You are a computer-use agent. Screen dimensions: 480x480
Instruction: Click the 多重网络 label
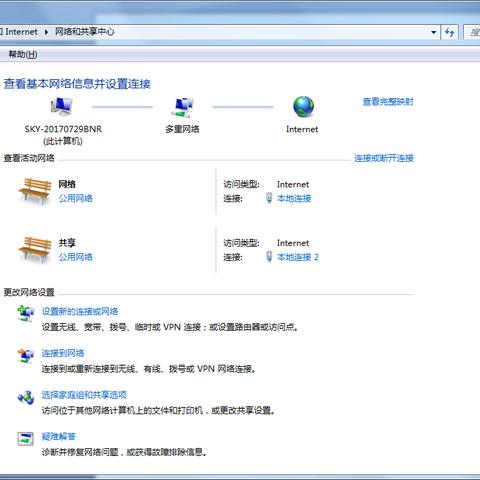[182, 129]
